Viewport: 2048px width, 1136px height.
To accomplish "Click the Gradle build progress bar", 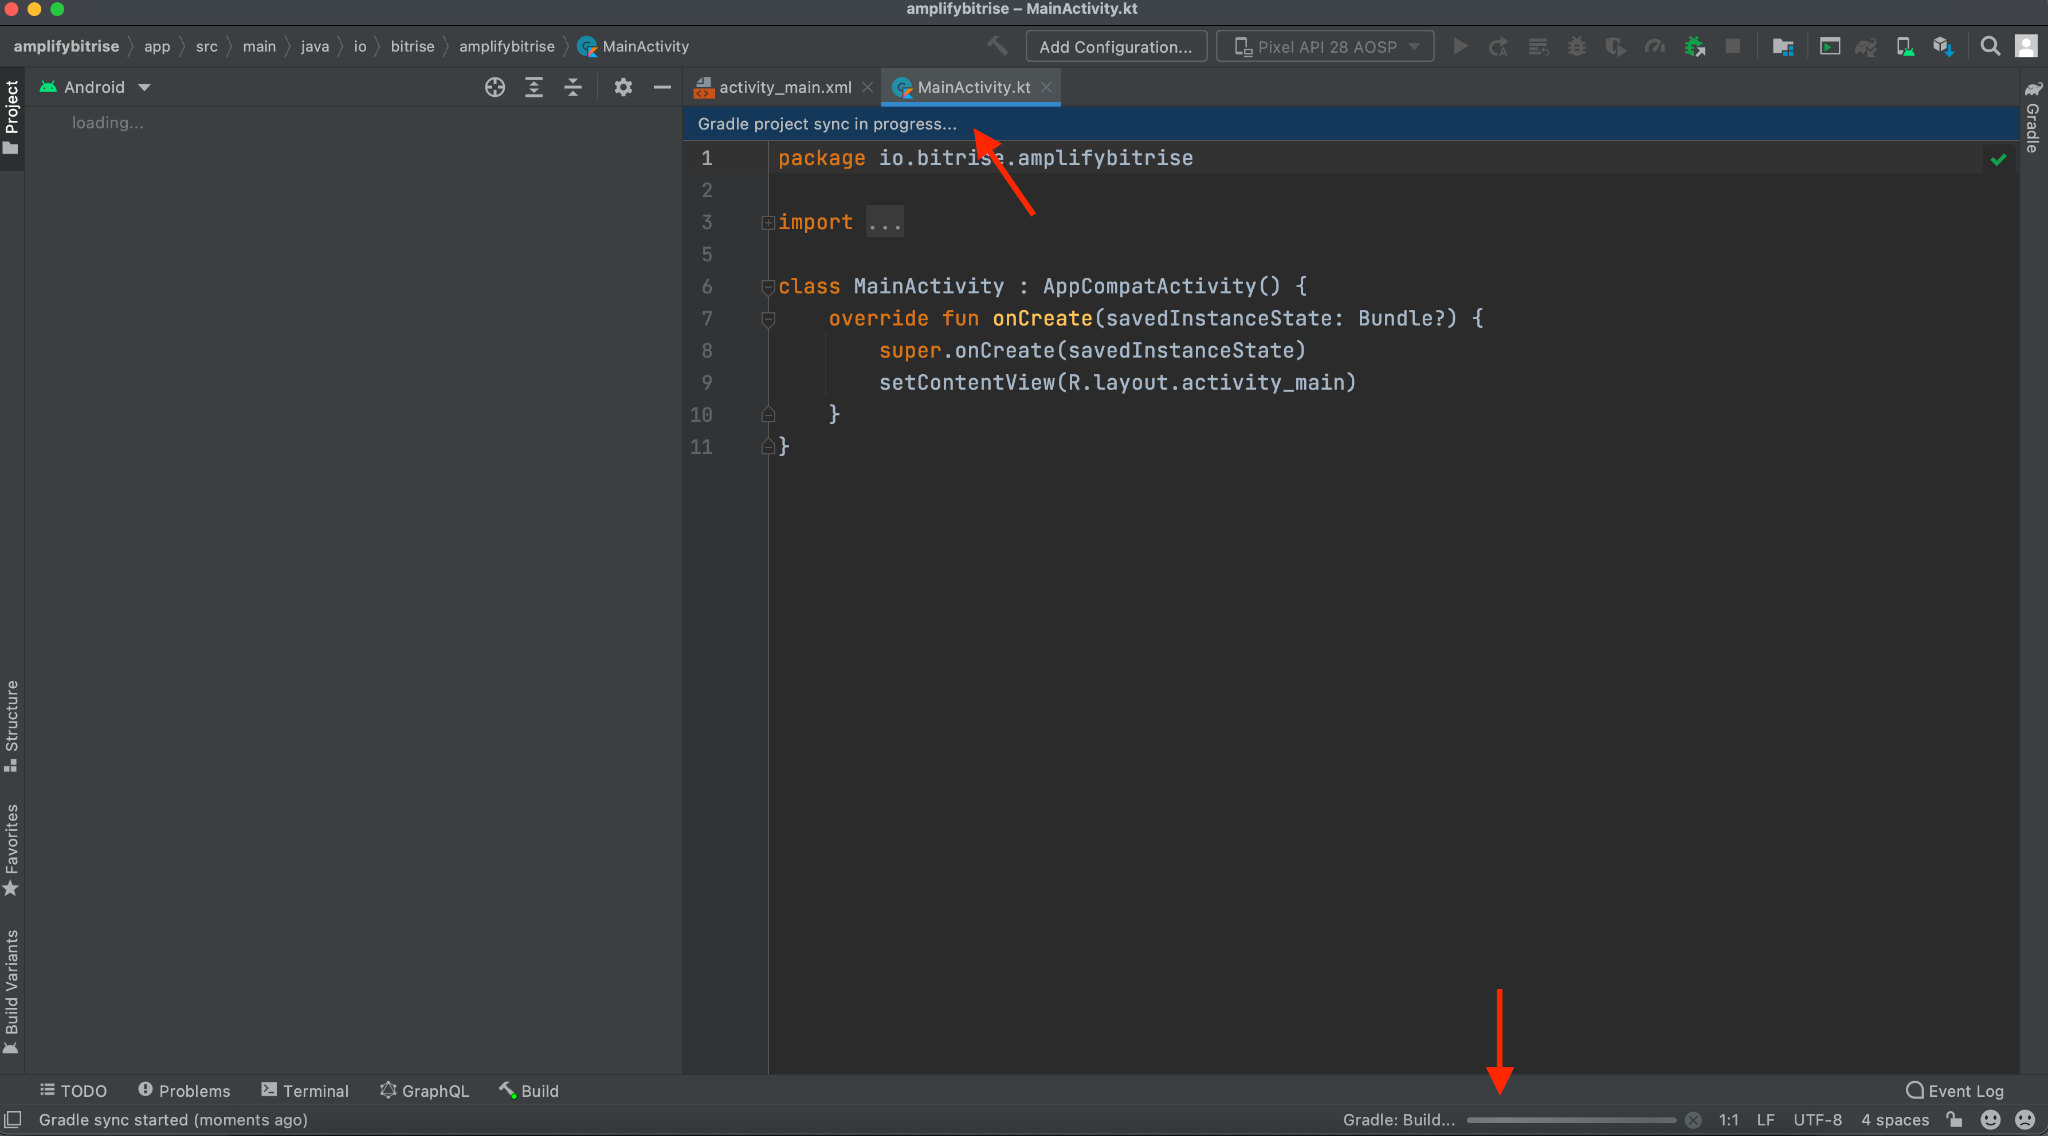I will [x=1571, y=1120].
